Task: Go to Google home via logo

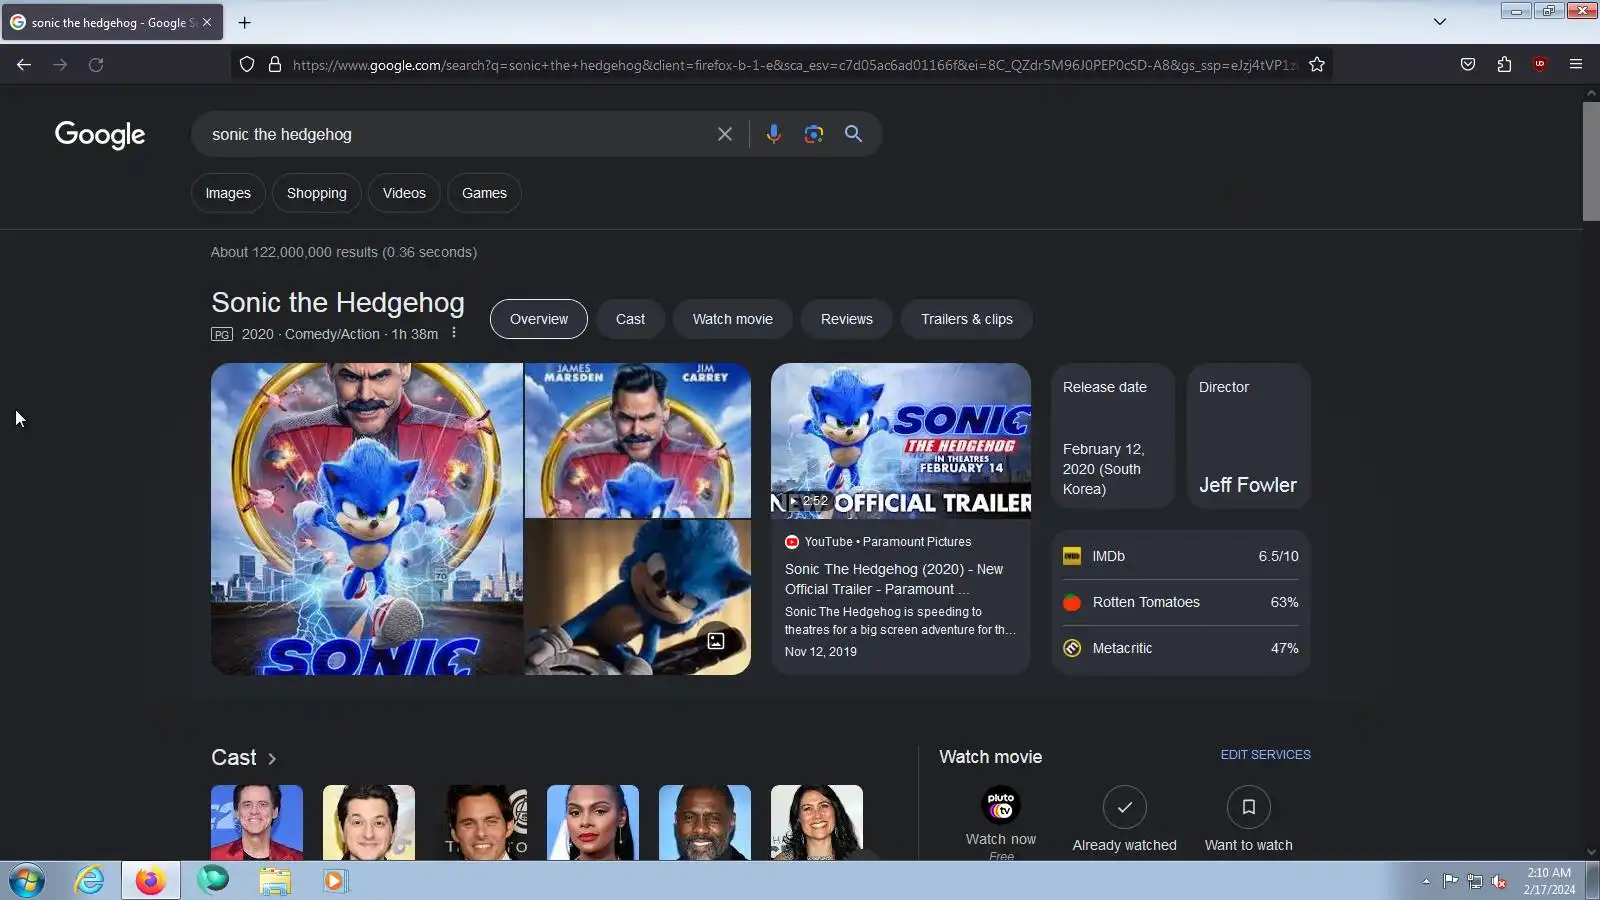Action: [100, 134]
